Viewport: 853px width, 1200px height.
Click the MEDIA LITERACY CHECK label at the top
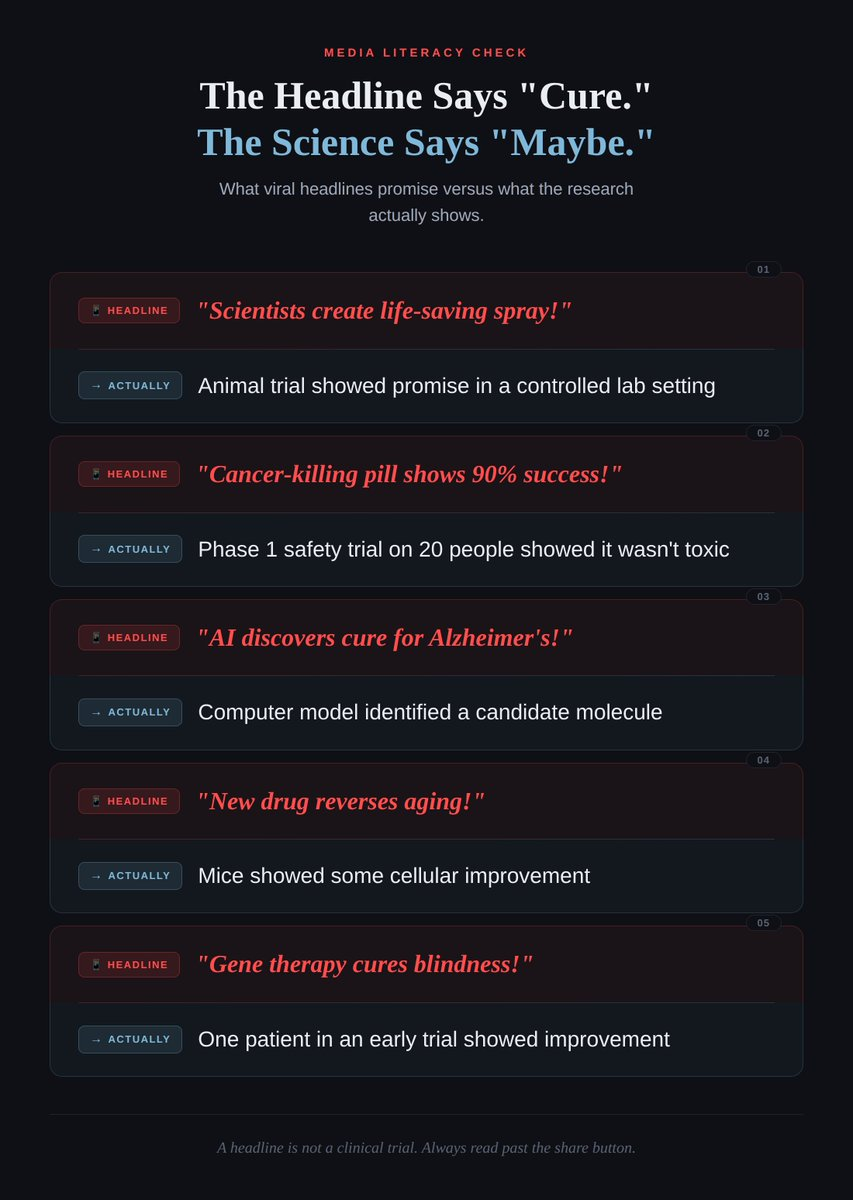(426, 52)
